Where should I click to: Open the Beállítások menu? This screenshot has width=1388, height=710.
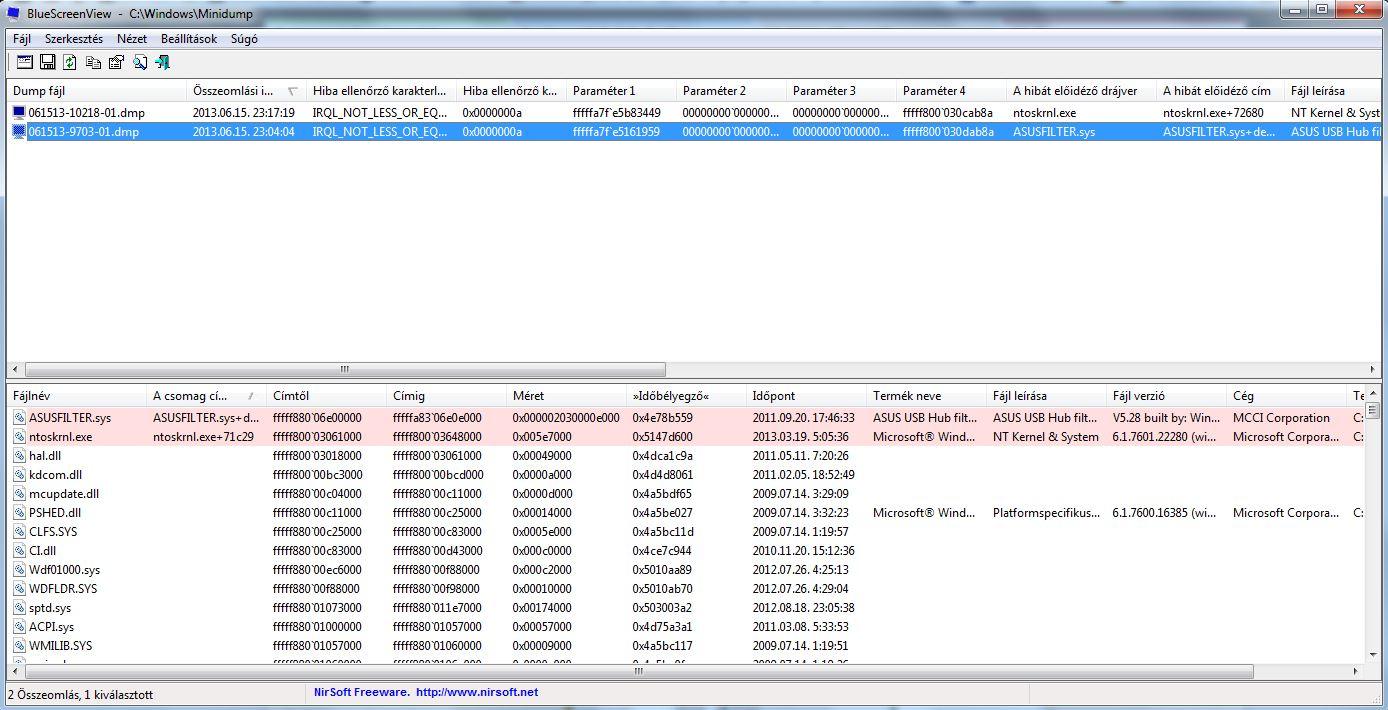pos(189,39)
